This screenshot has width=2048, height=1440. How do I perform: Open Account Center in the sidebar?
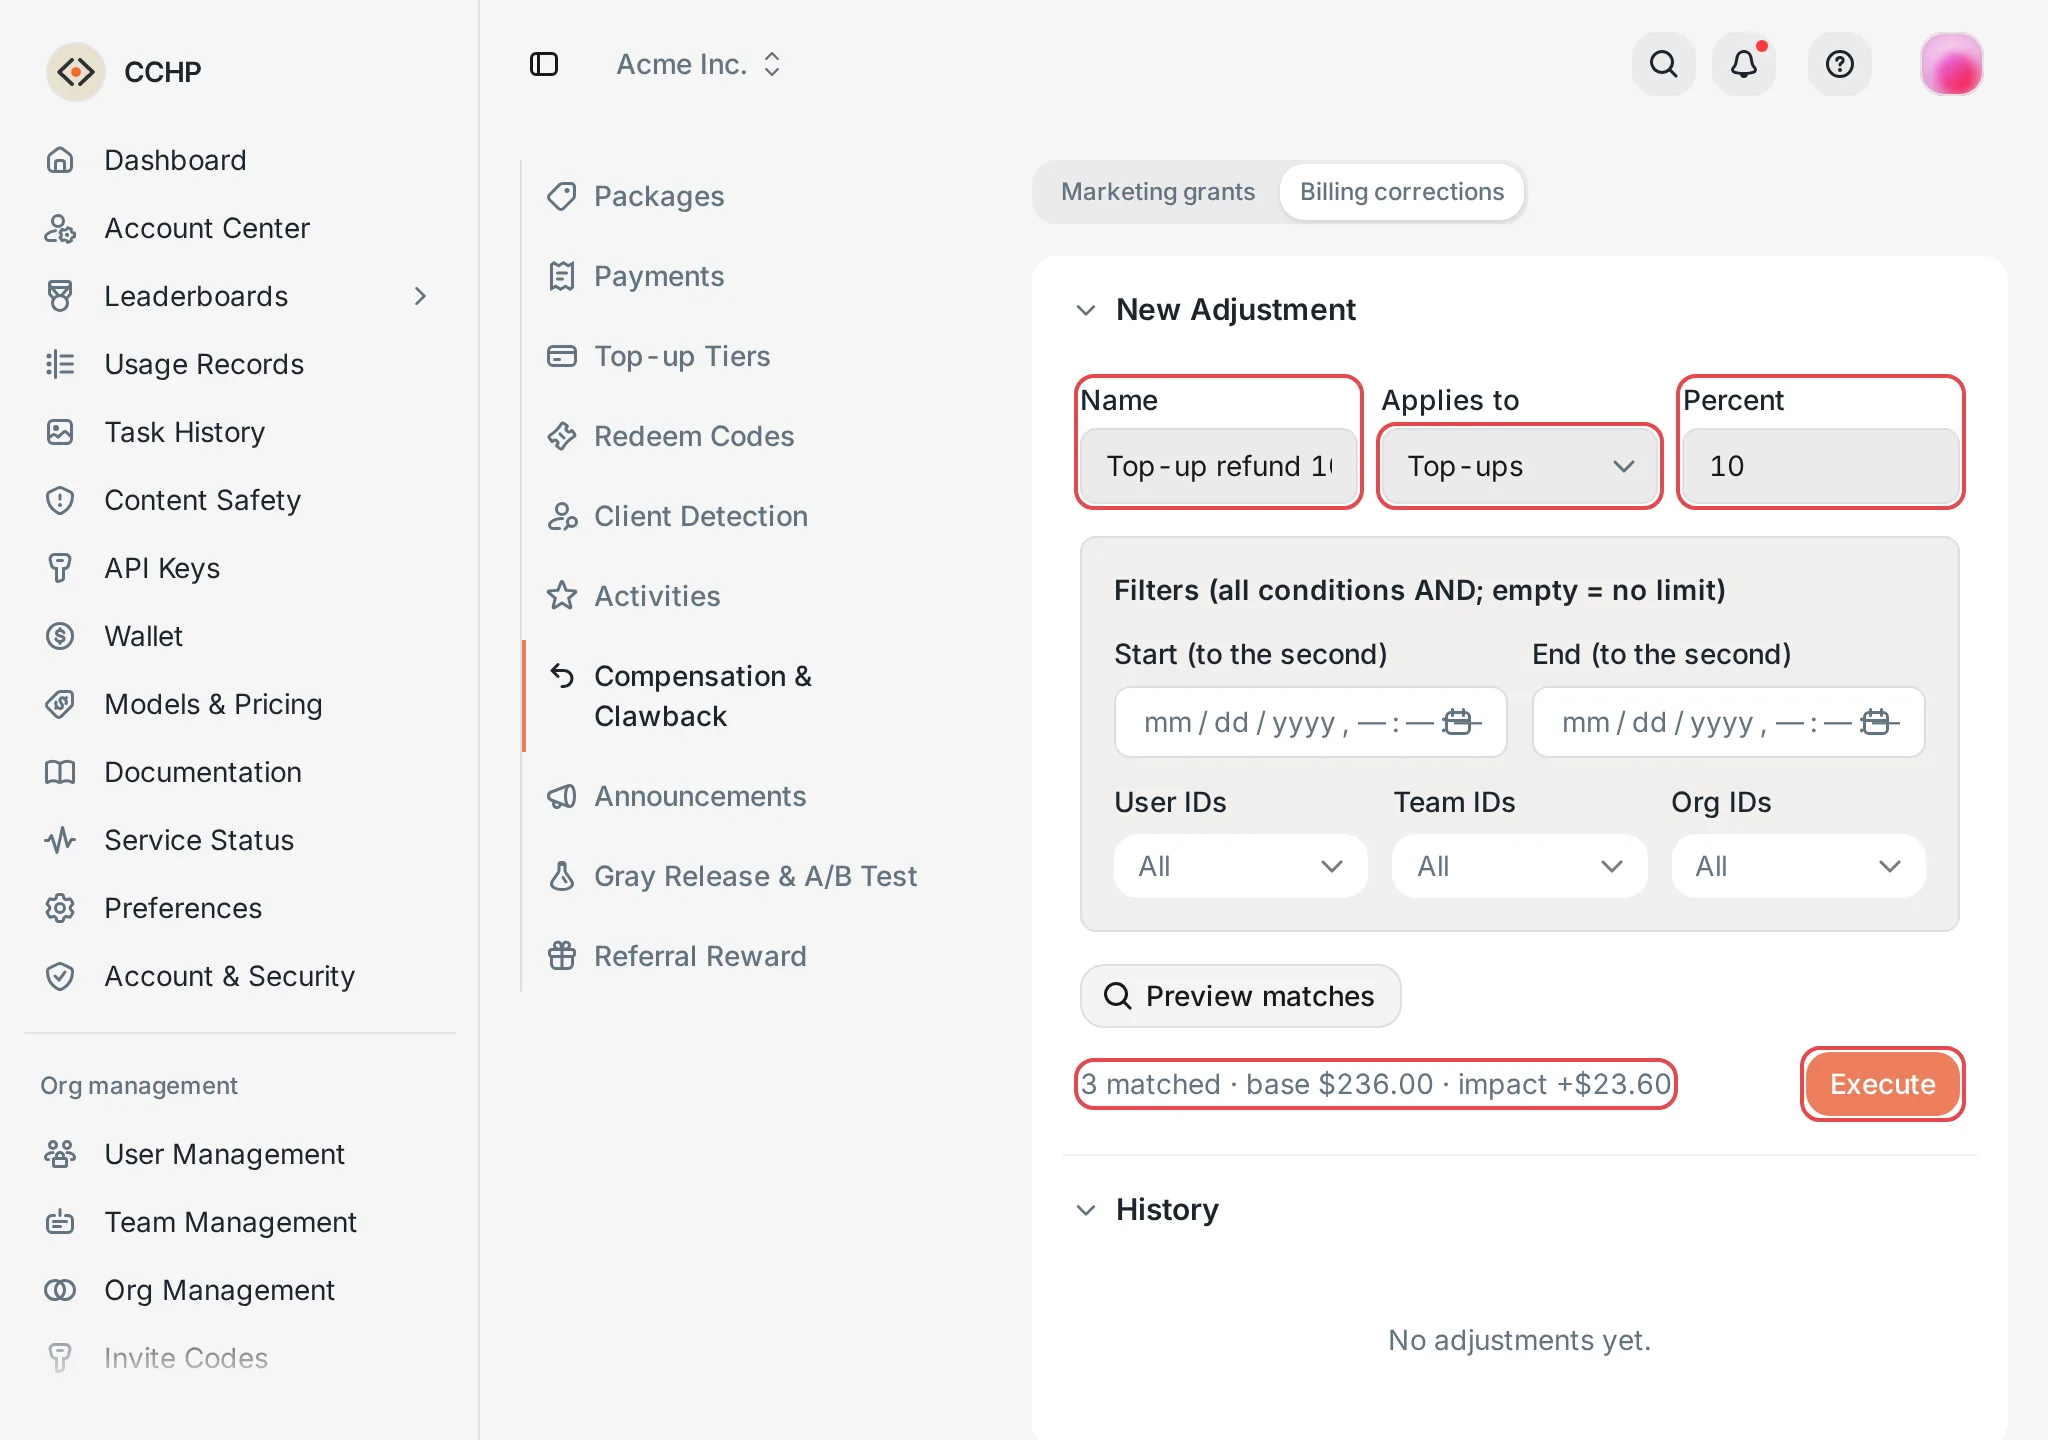pyautogui.click(x=240, y=228)
